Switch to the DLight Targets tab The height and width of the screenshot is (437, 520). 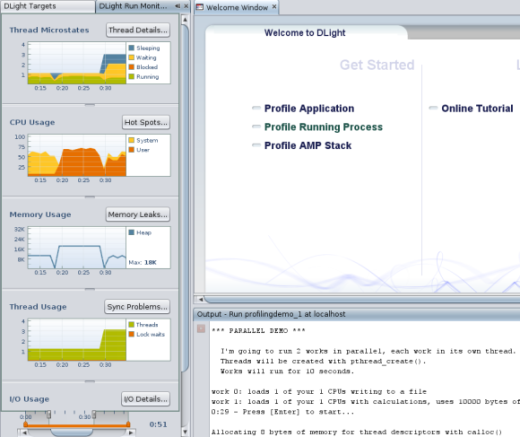tap(48, 6)
